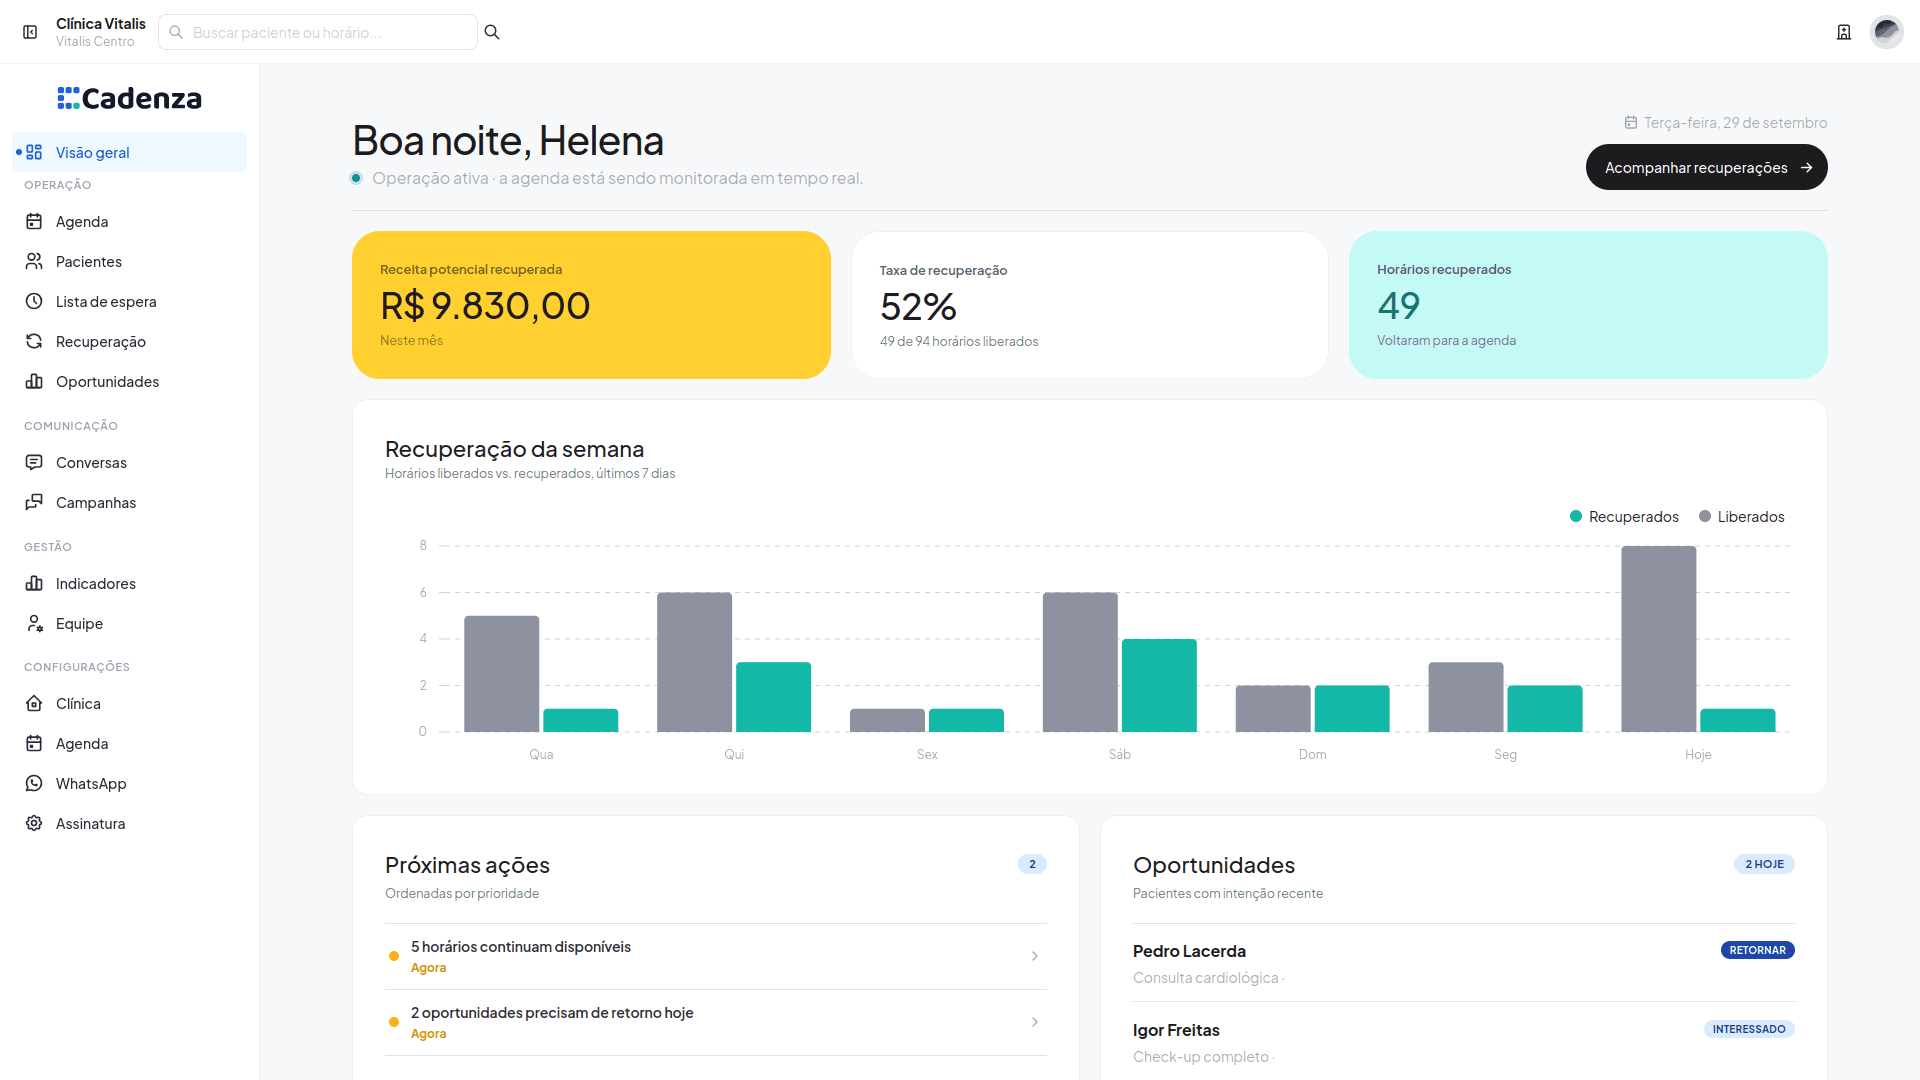The width and height of the screenshot is (1920, 1080).
Task: Click the Campanhas megaphone icon
Action: click(x=34, y=502)
